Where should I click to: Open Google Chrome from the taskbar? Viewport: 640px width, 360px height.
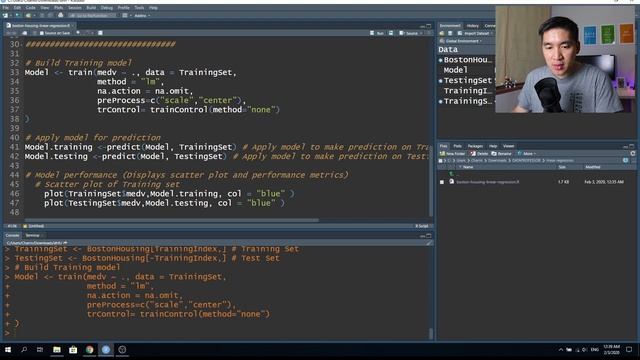click(89, 349)
